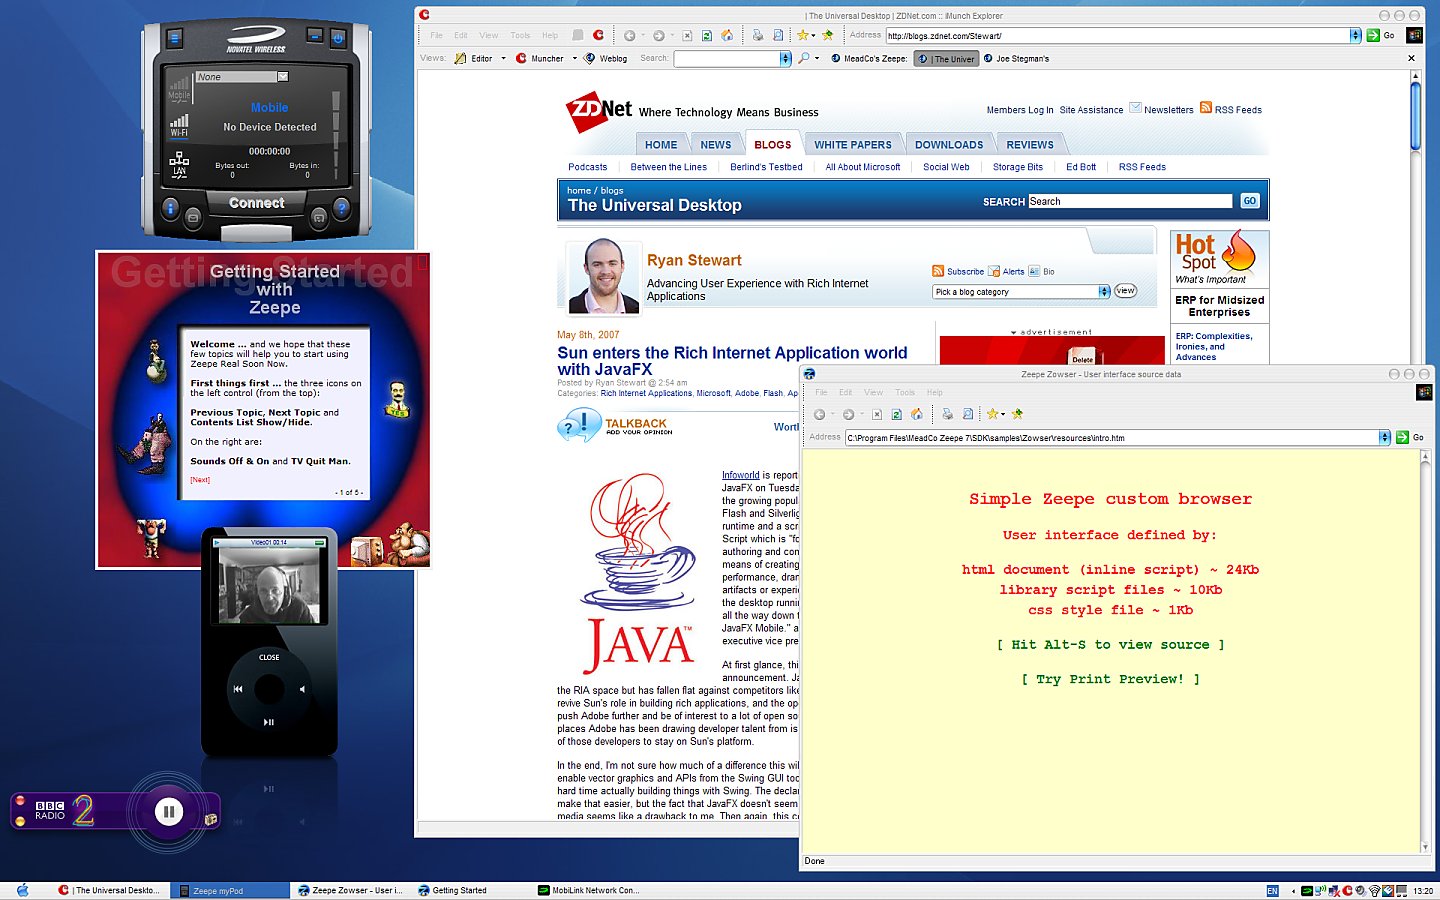
Task: Click the Stop icon in Zeepe Zowser toolbar
Action: pos(877,414)
